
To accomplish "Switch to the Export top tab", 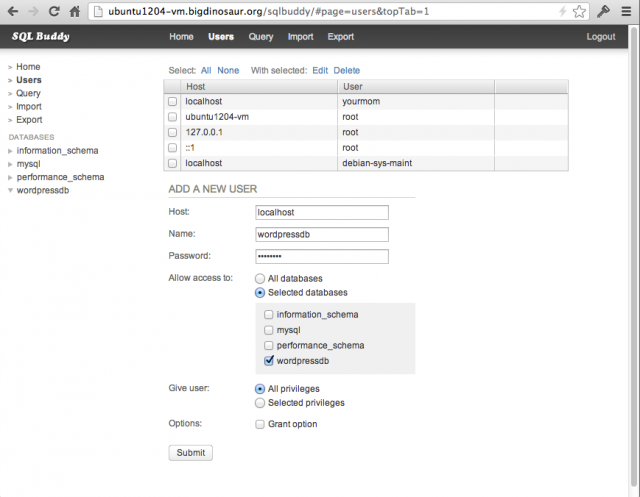I will 340,37.
